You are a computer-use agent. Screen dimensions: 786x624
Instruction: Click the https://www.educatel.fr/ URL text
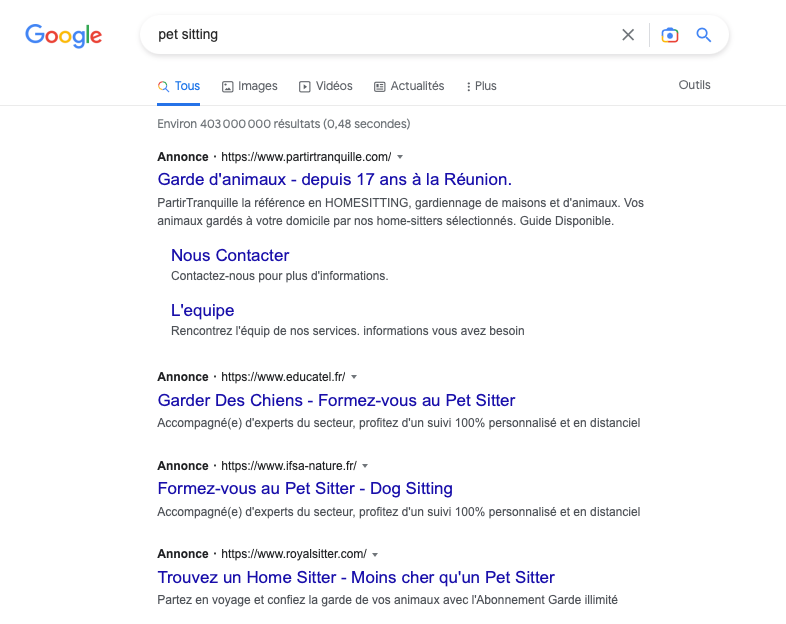(283, 377)
